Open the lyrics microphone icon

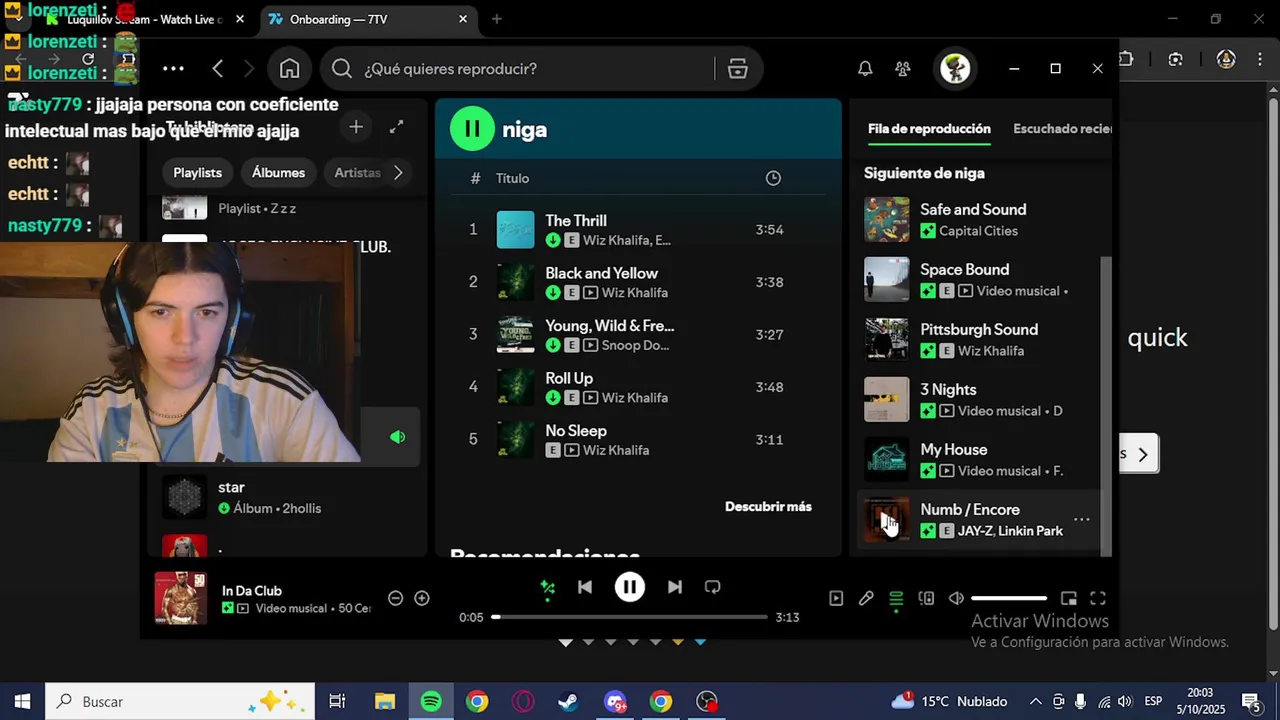coord(866,598)
